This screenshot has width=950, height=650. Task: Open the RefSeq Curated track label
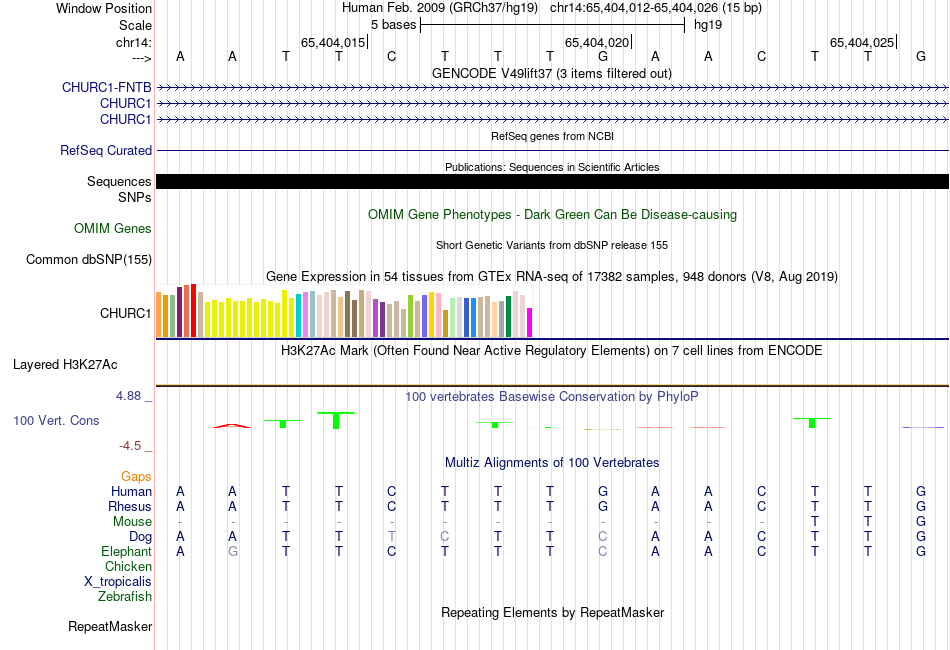[106, 150]
